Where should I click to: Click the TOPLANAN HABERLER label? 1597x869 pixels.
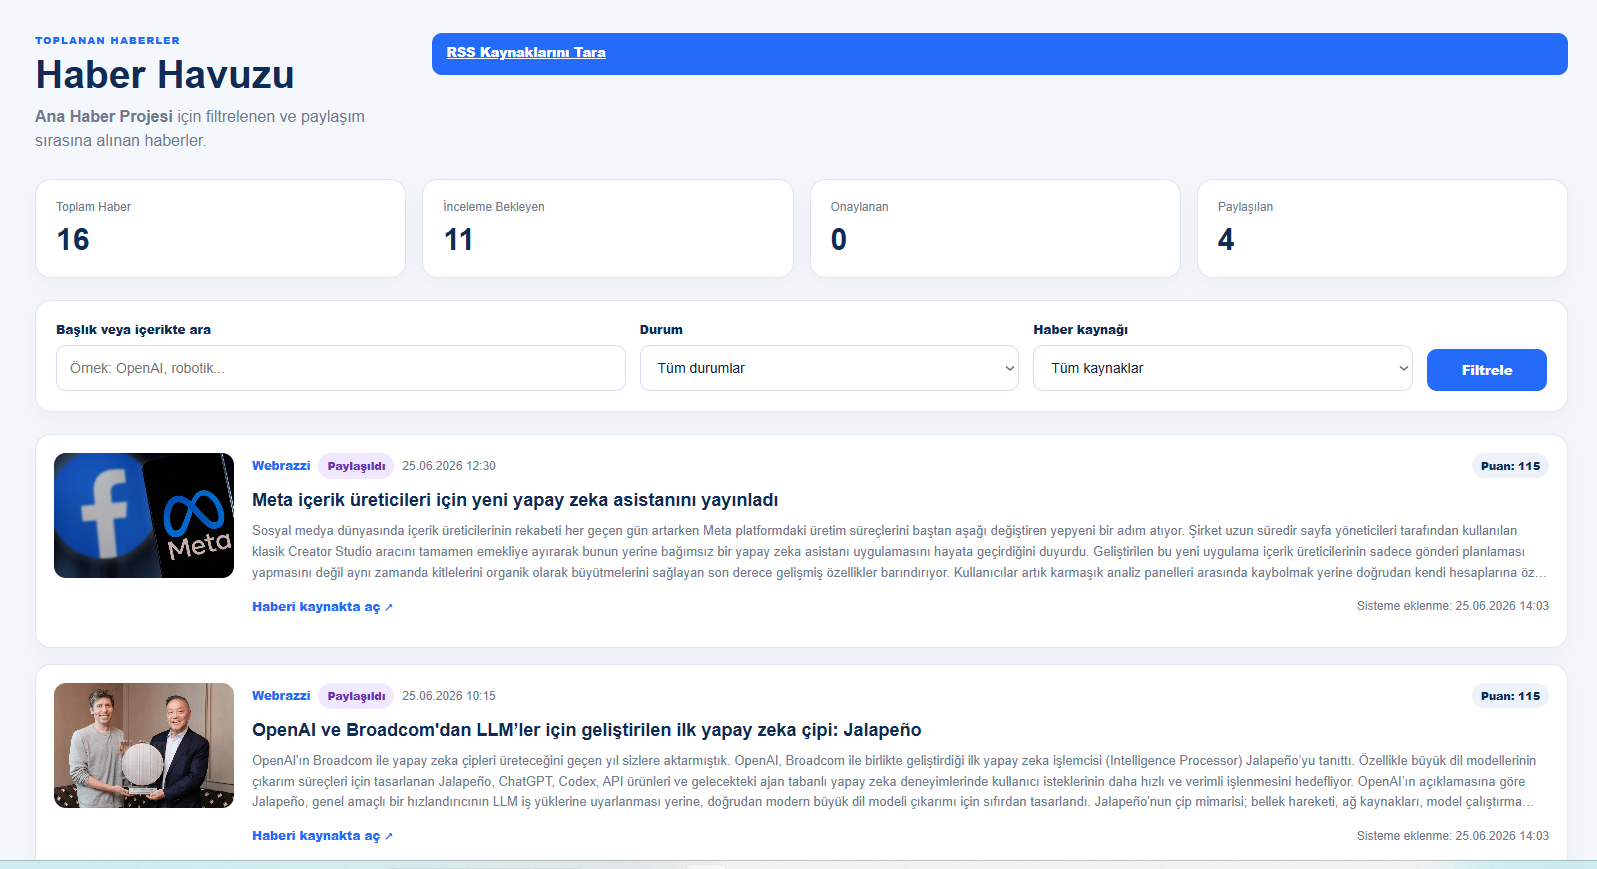(108, 41)
